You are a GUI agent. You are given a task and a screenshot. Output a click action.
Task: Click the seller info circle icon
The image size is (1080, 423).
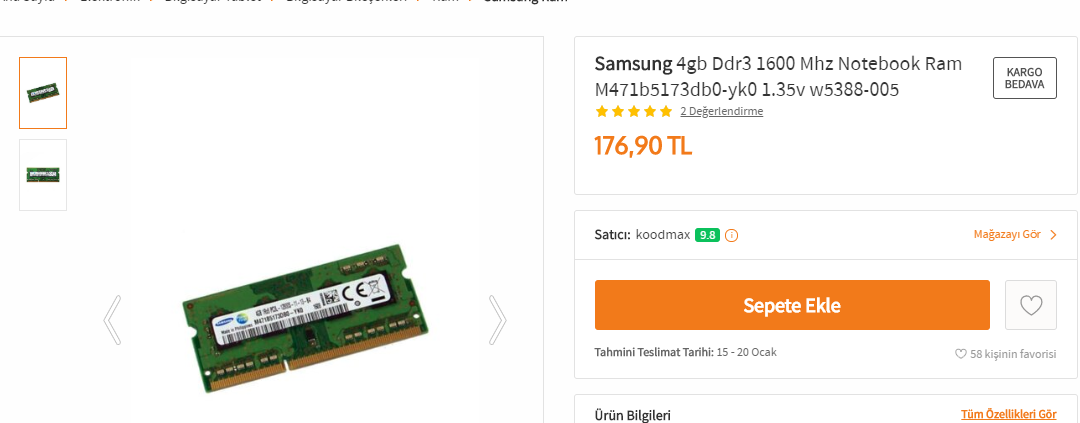731,235
